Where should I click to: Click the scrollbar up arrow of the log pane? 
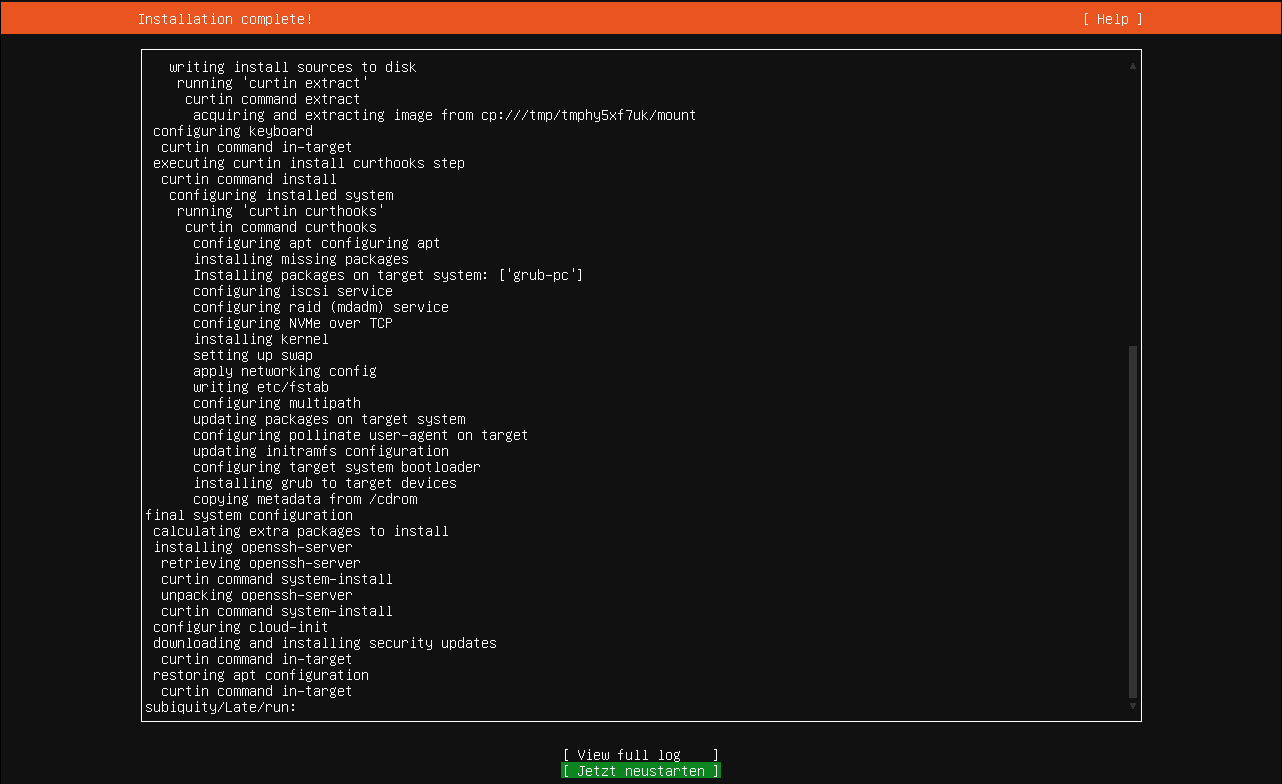coord(1132,63)
